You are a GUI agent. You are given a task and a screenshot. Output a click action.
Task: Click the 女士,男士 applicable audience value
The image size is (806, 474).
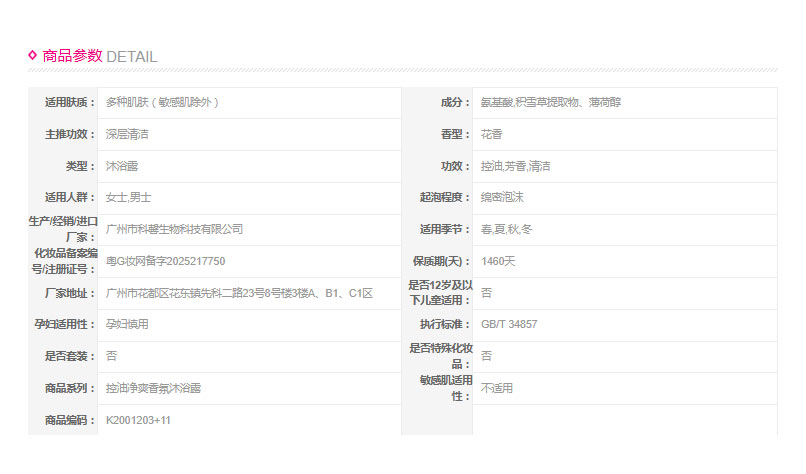click(x=128, y=198)
